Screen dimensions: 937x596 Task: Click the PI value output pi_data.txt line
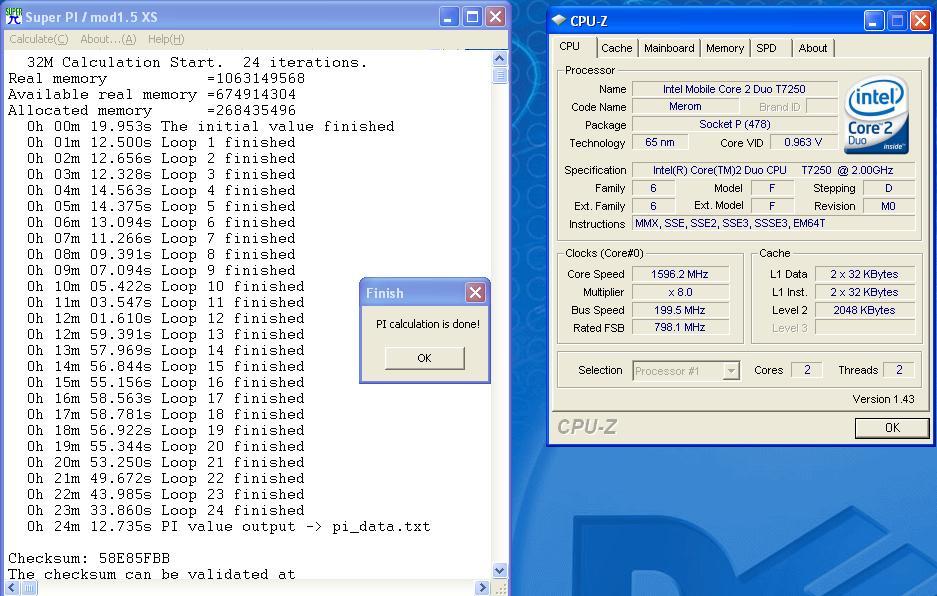228,527
